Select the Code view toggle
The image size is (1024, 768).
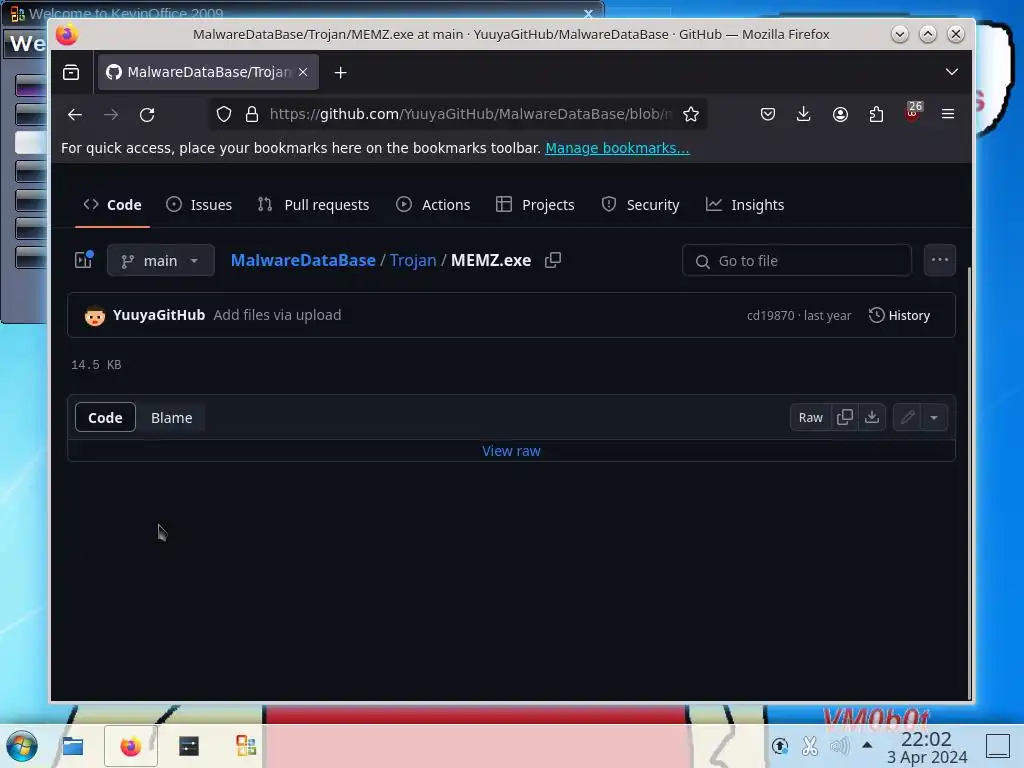point(105,417)
